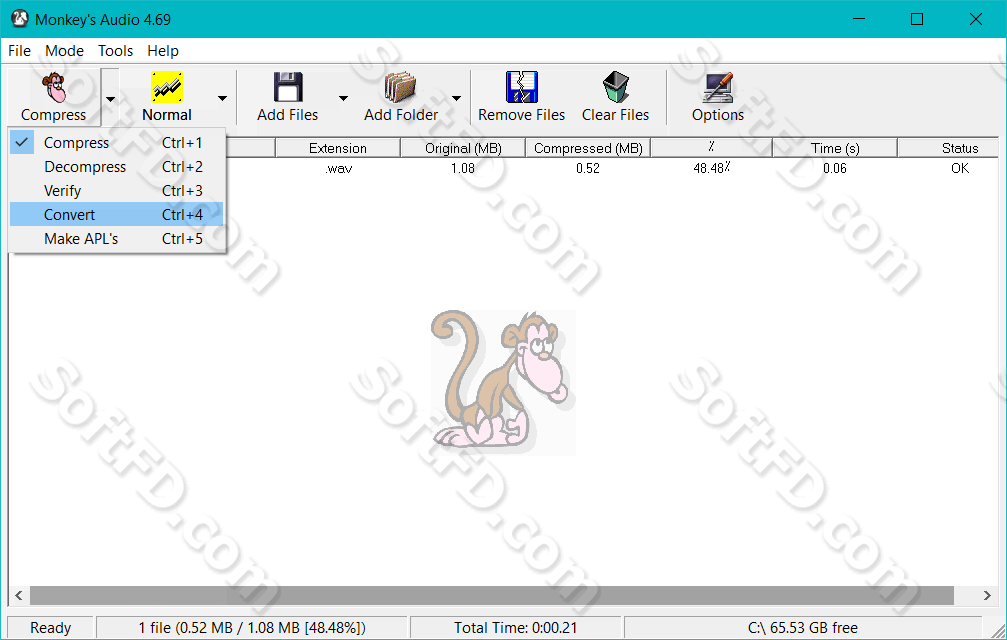Expand the Add Files dropdown arrow
Screen dimensions: 1007x640
coord(343,98)
